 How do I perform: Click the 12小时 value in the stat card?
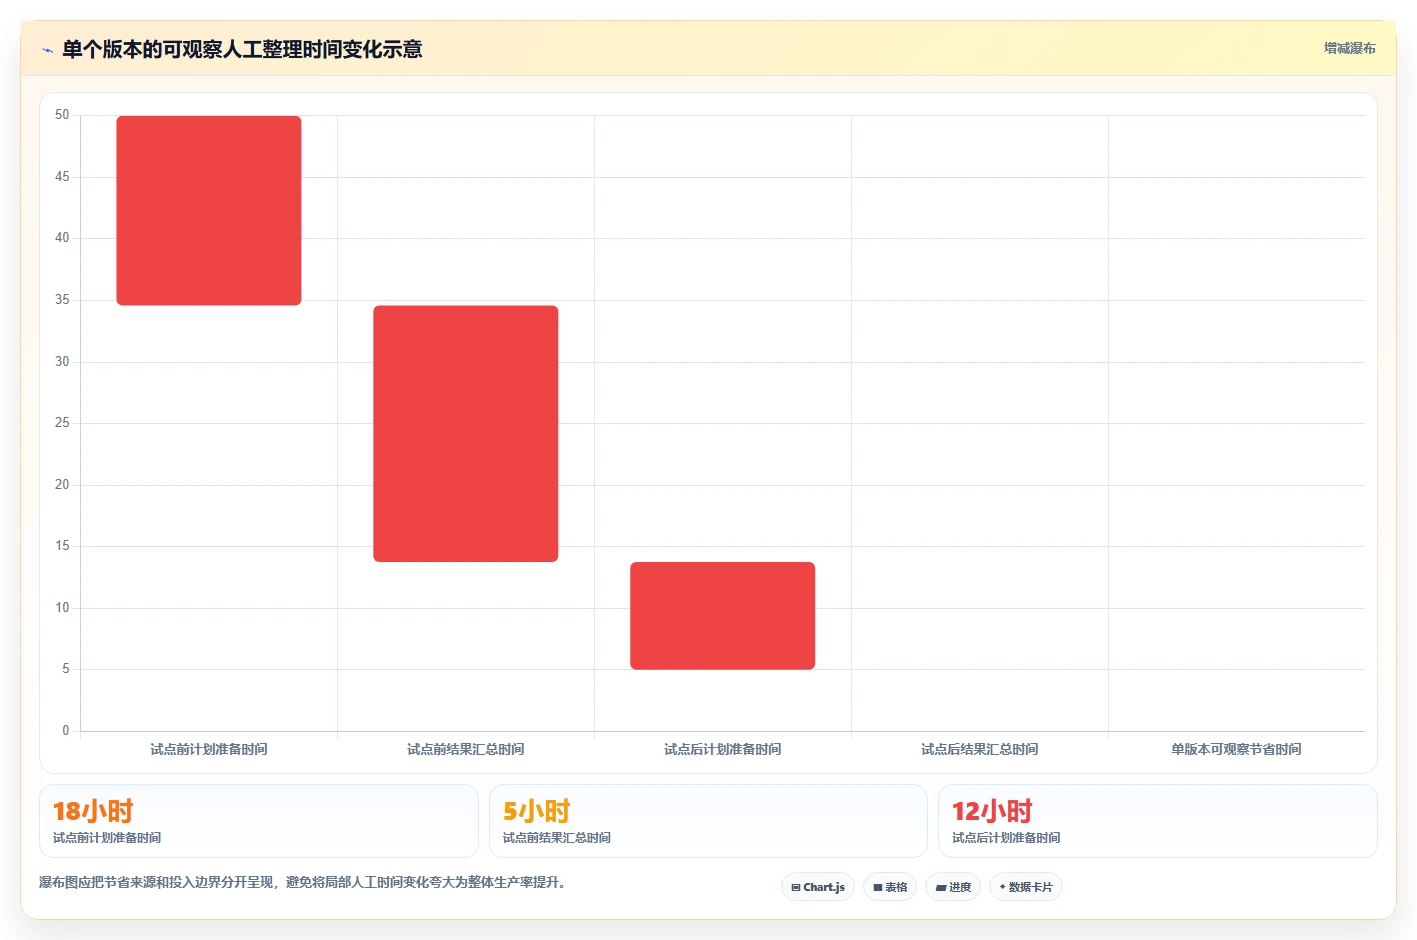tap(992, 811)
